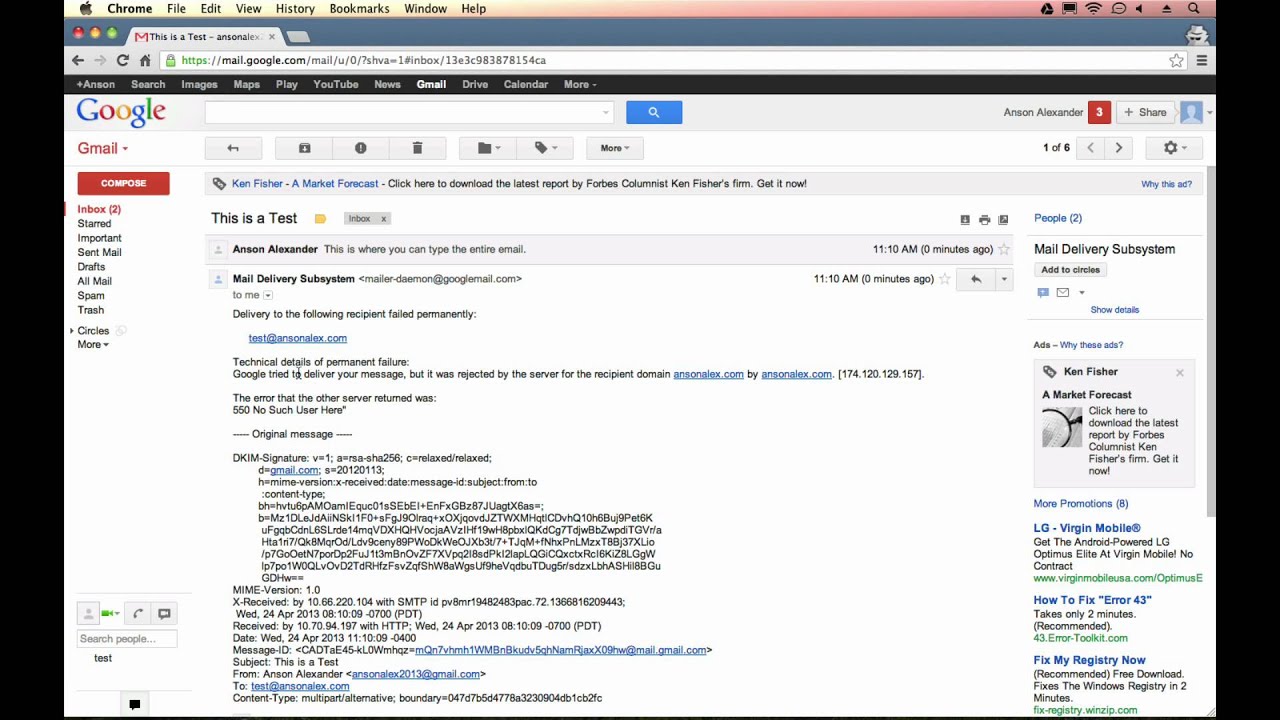Expand the More labels list in sidebar
Screen dimensions: 1280x720
93,345
